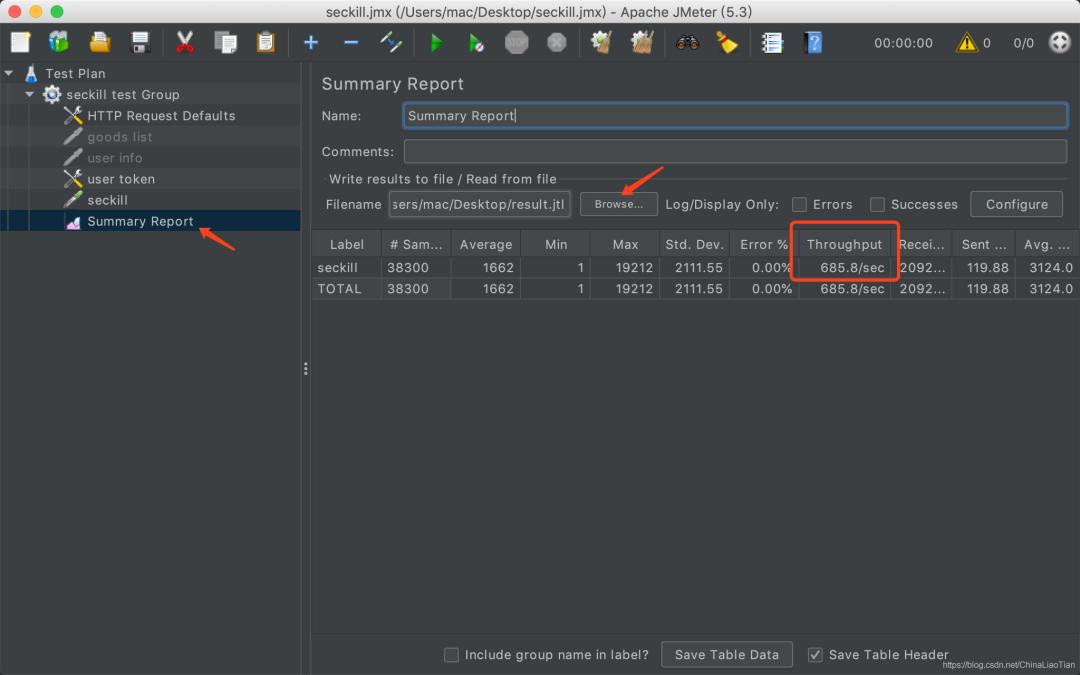Click the Min column header
The image size is (1080, 675).
click(555, 245)
